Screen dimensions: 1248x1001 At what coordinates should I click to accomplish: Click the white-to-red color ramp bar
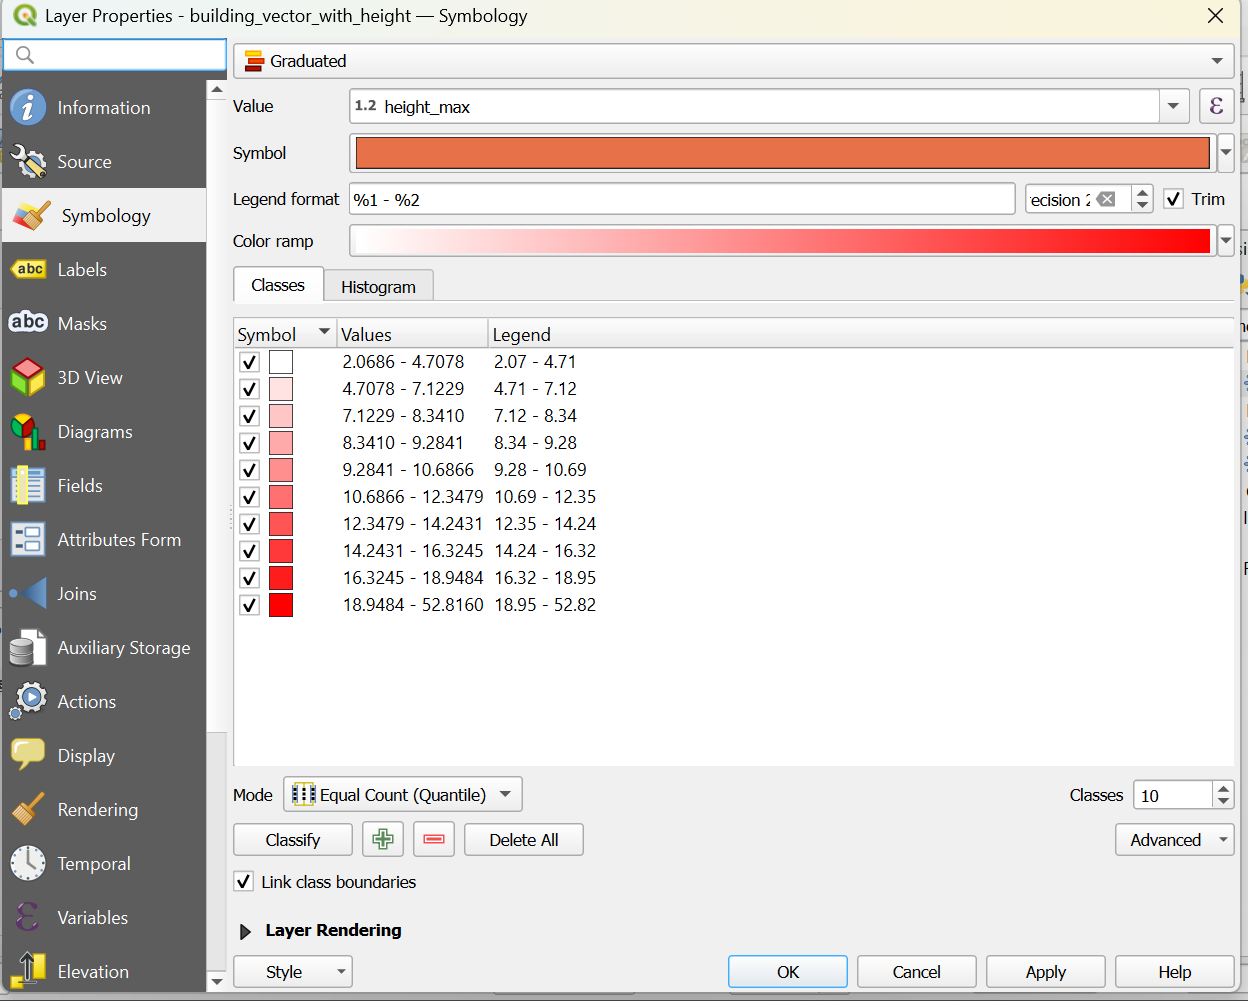(783, 241)
